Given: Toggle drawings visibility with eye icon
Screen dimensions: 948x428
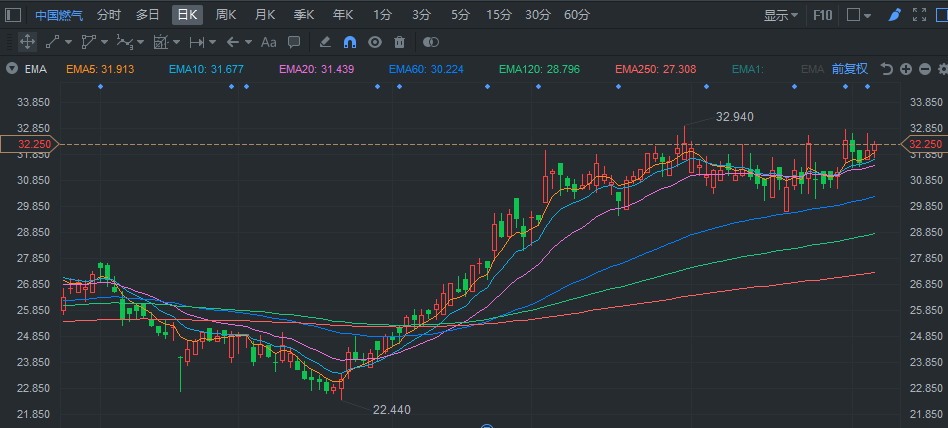Looking at the screenshot, I should 375,42.
